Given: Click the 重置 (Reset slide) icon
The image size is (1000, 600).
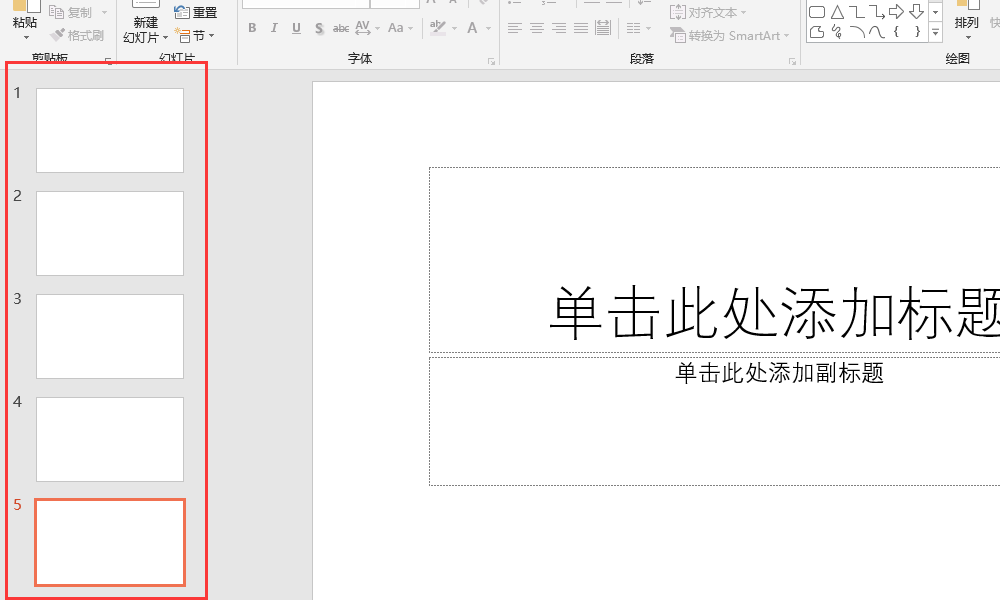Looking at the screenshot, I should tap(196, 10).
